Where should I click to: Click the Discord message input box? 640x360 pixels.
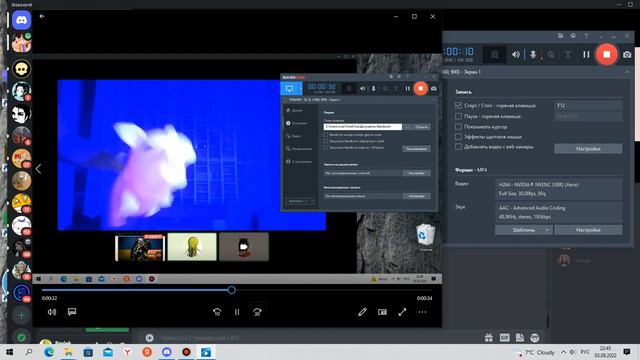click(310, 338)
